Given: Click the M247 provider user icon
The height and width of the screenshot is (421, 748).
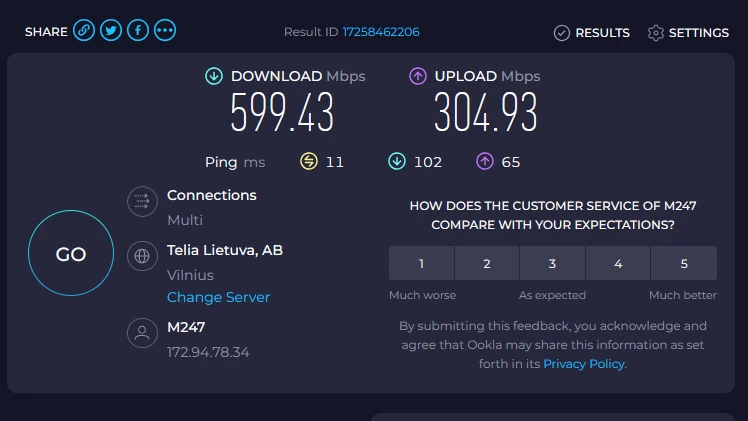Looking at the screenshot, I should 142,333.
